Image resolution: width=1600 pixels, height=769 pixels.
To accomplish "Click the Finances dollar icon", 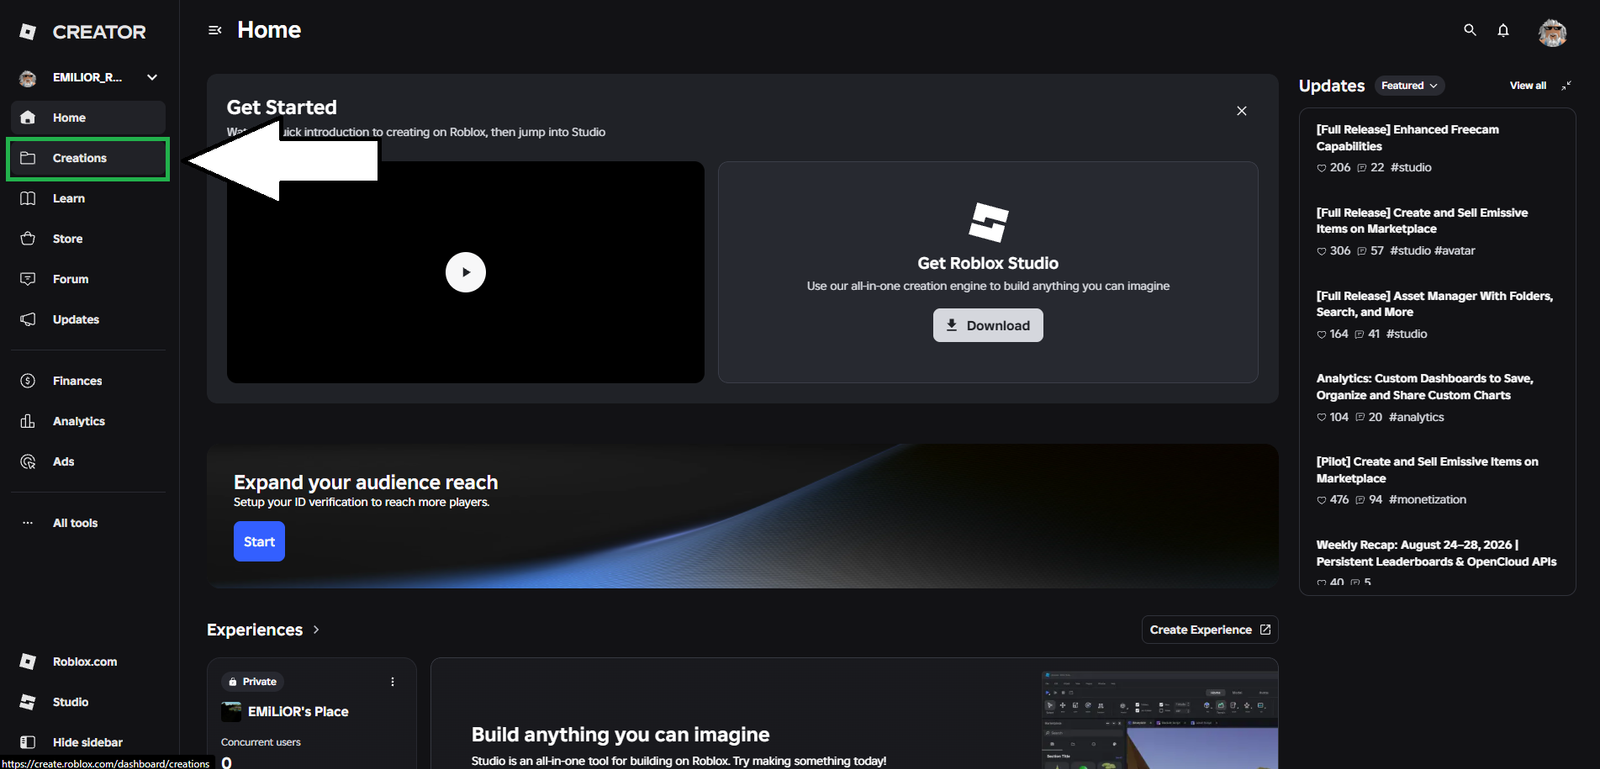I will (x=28, y=381).
